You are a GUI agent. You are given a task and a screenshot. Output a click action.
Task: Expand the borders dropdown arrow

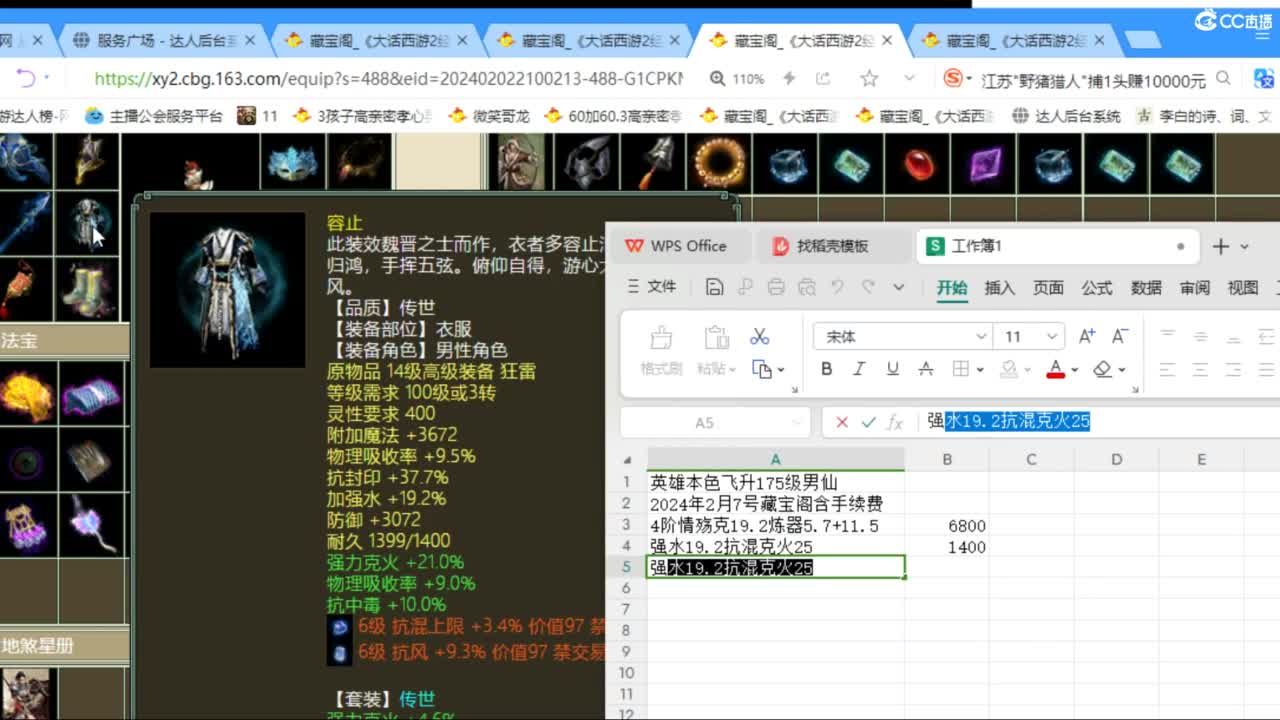(980, 370)
